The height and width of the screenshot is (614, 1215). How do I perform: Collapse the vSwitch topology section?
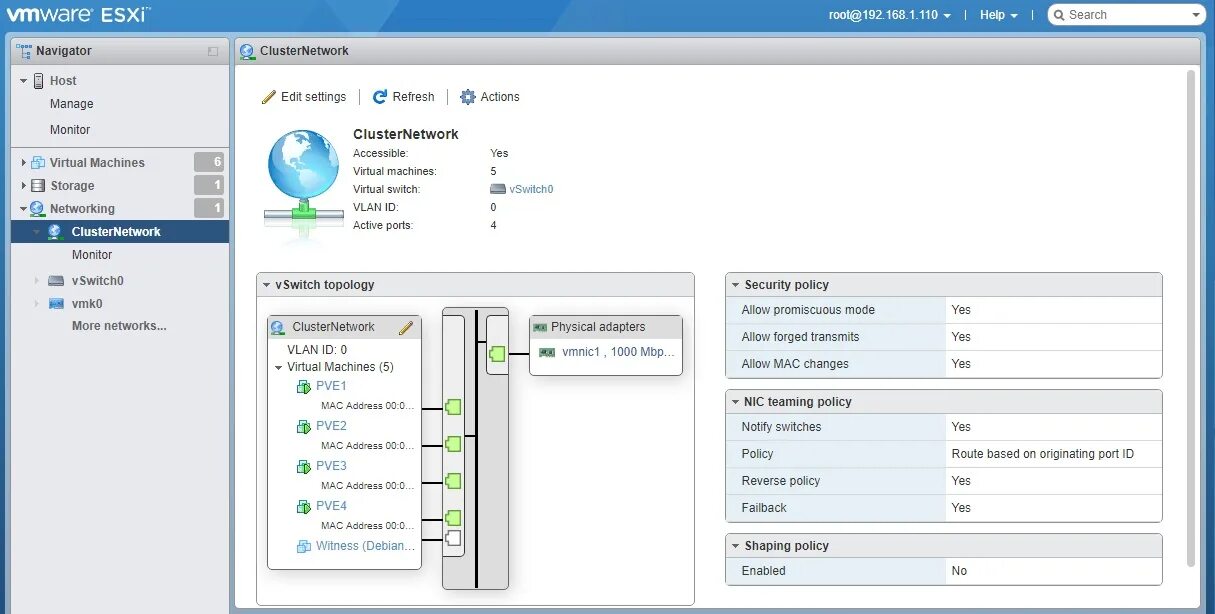[x=266, y=285]
